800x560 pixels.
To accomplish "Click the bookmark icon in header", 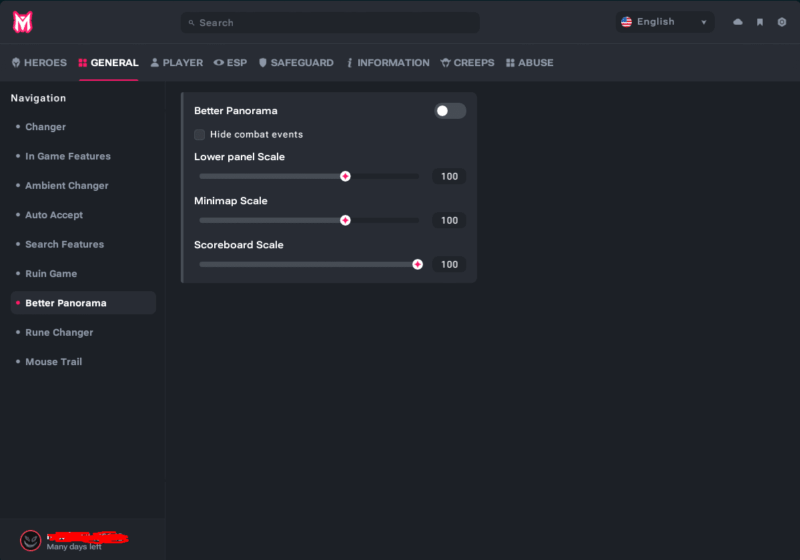I will (760, 22).
